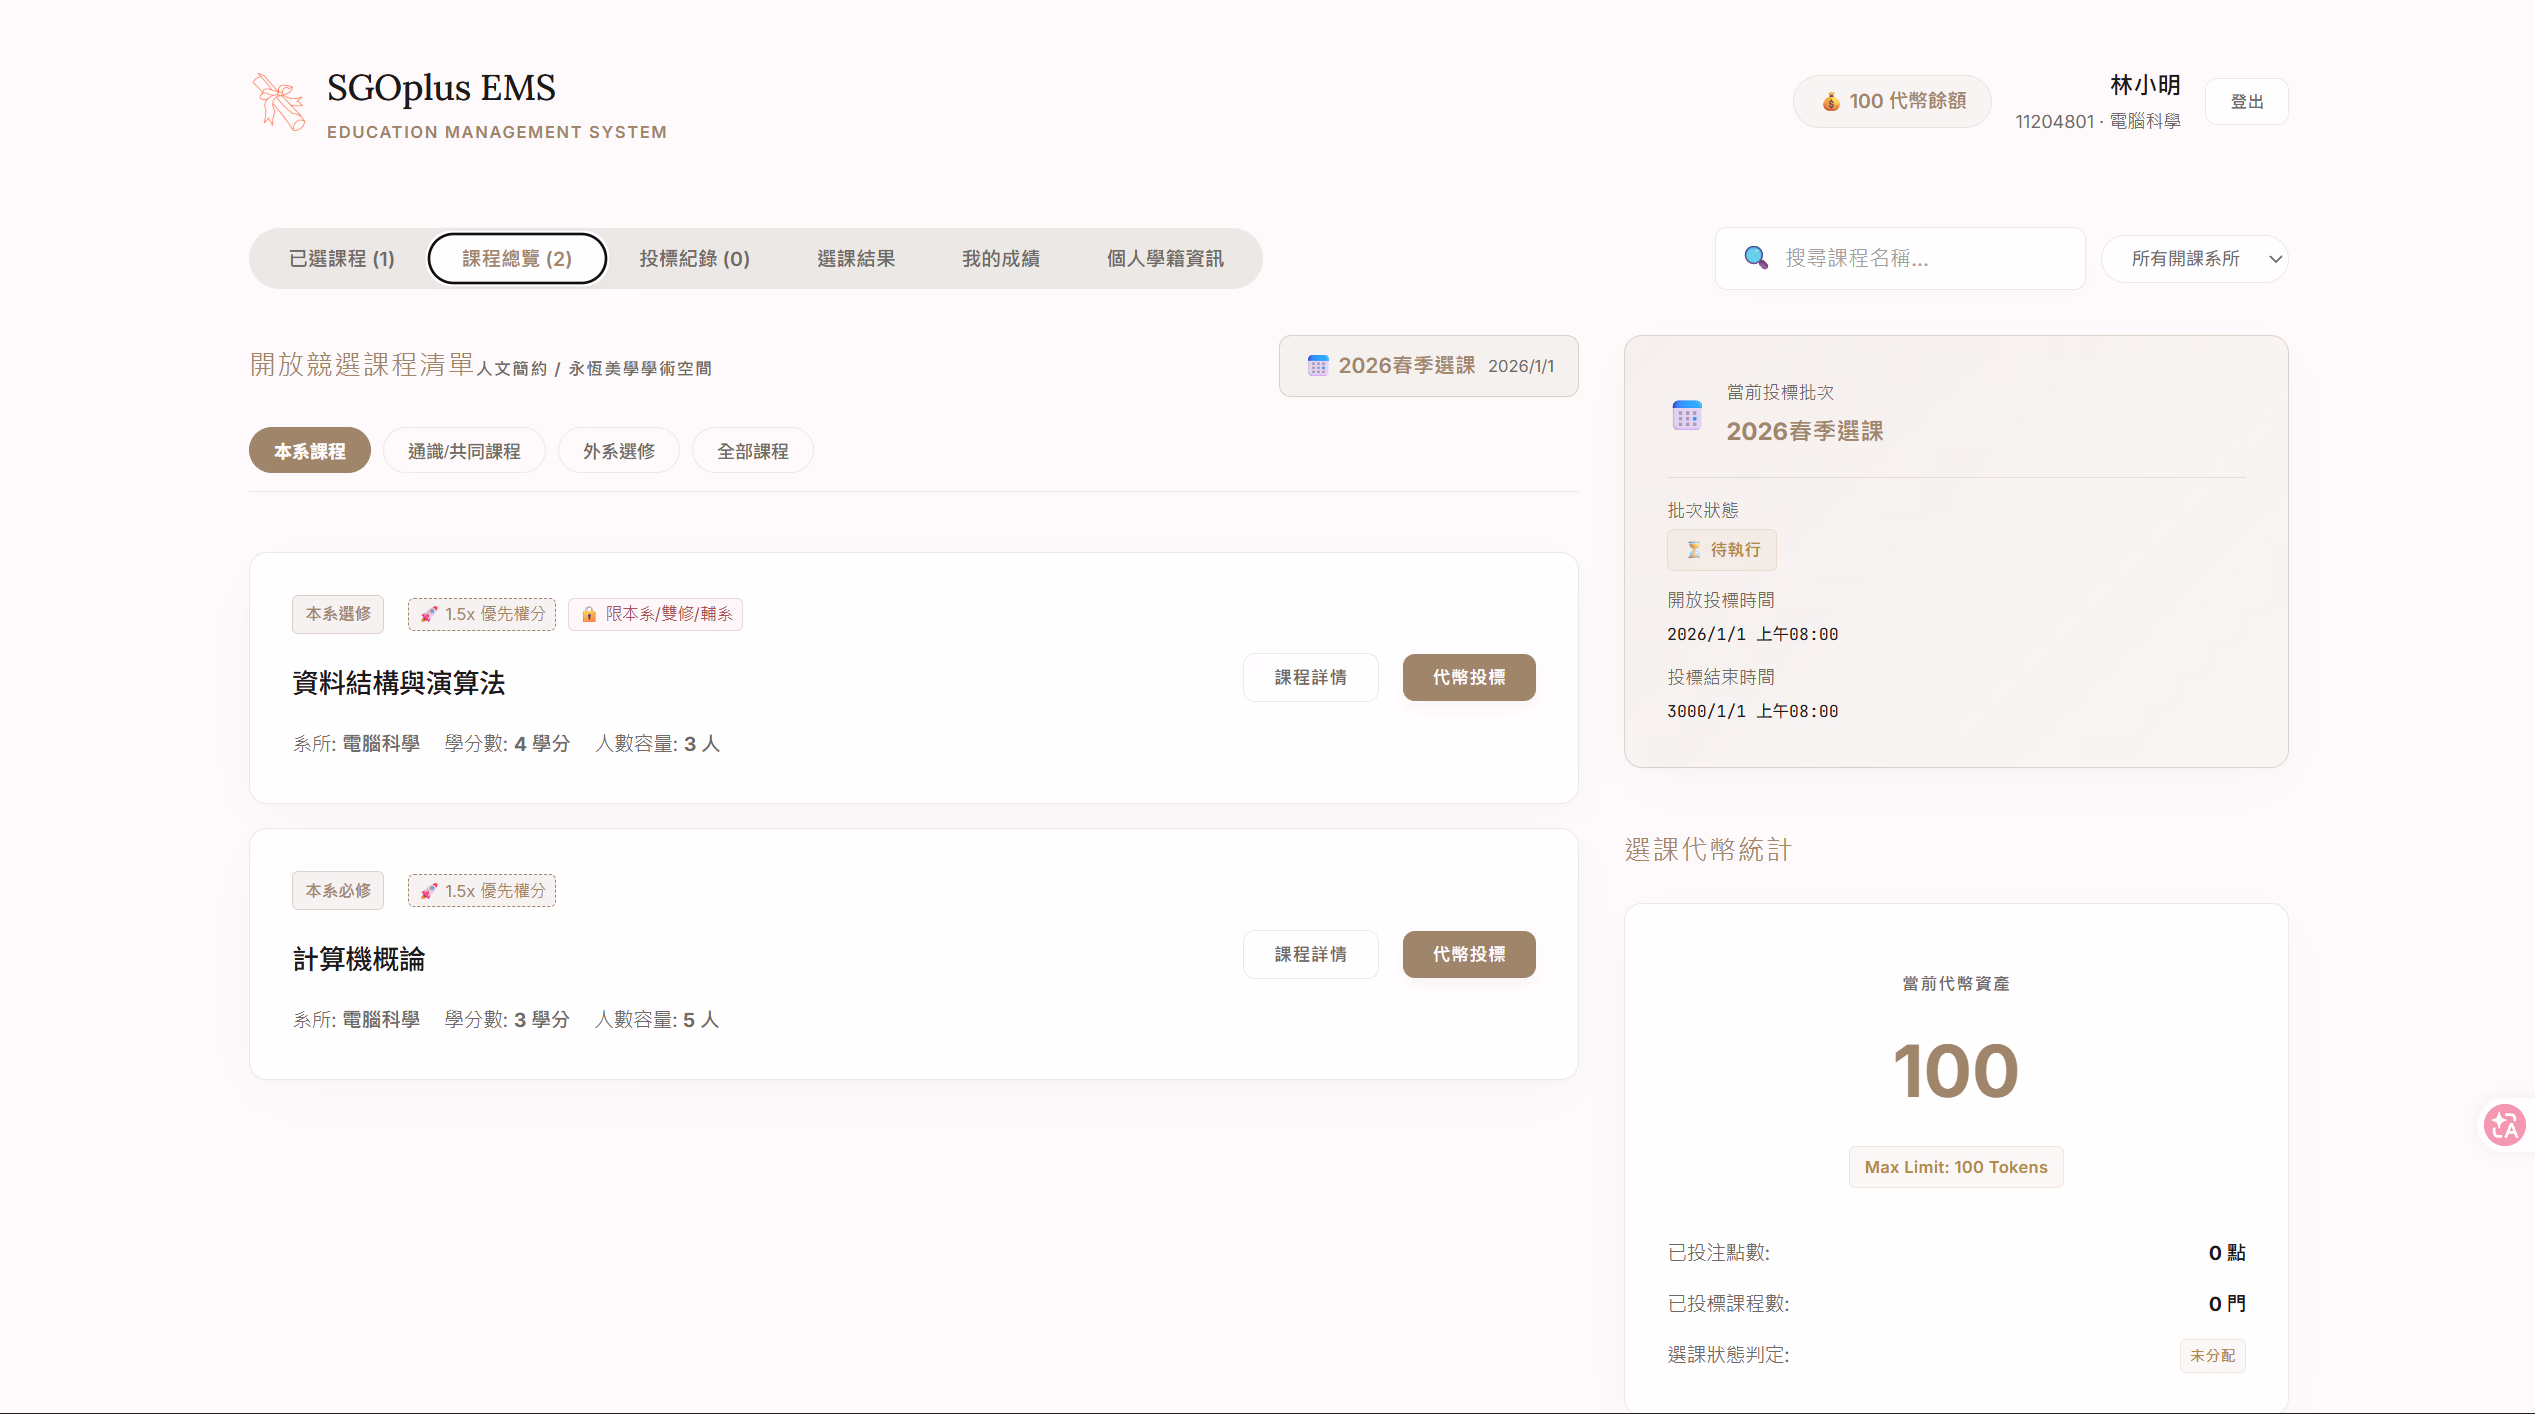Click the magnifier search icon
The image size is (2535, 1414).
(1755, 258)
